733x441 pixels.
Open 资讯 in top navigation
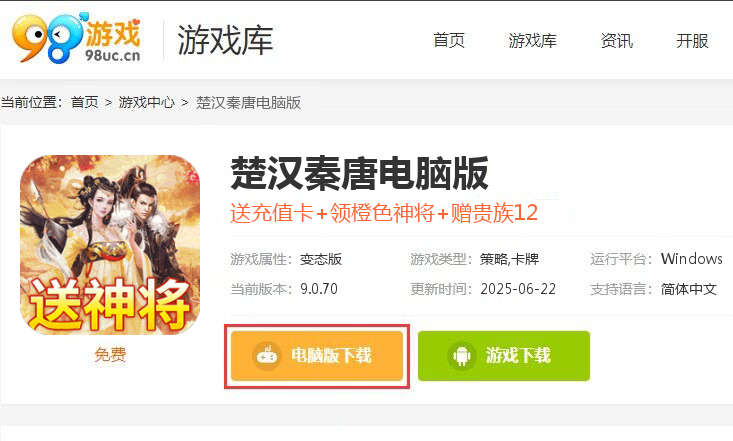(617, 41)
